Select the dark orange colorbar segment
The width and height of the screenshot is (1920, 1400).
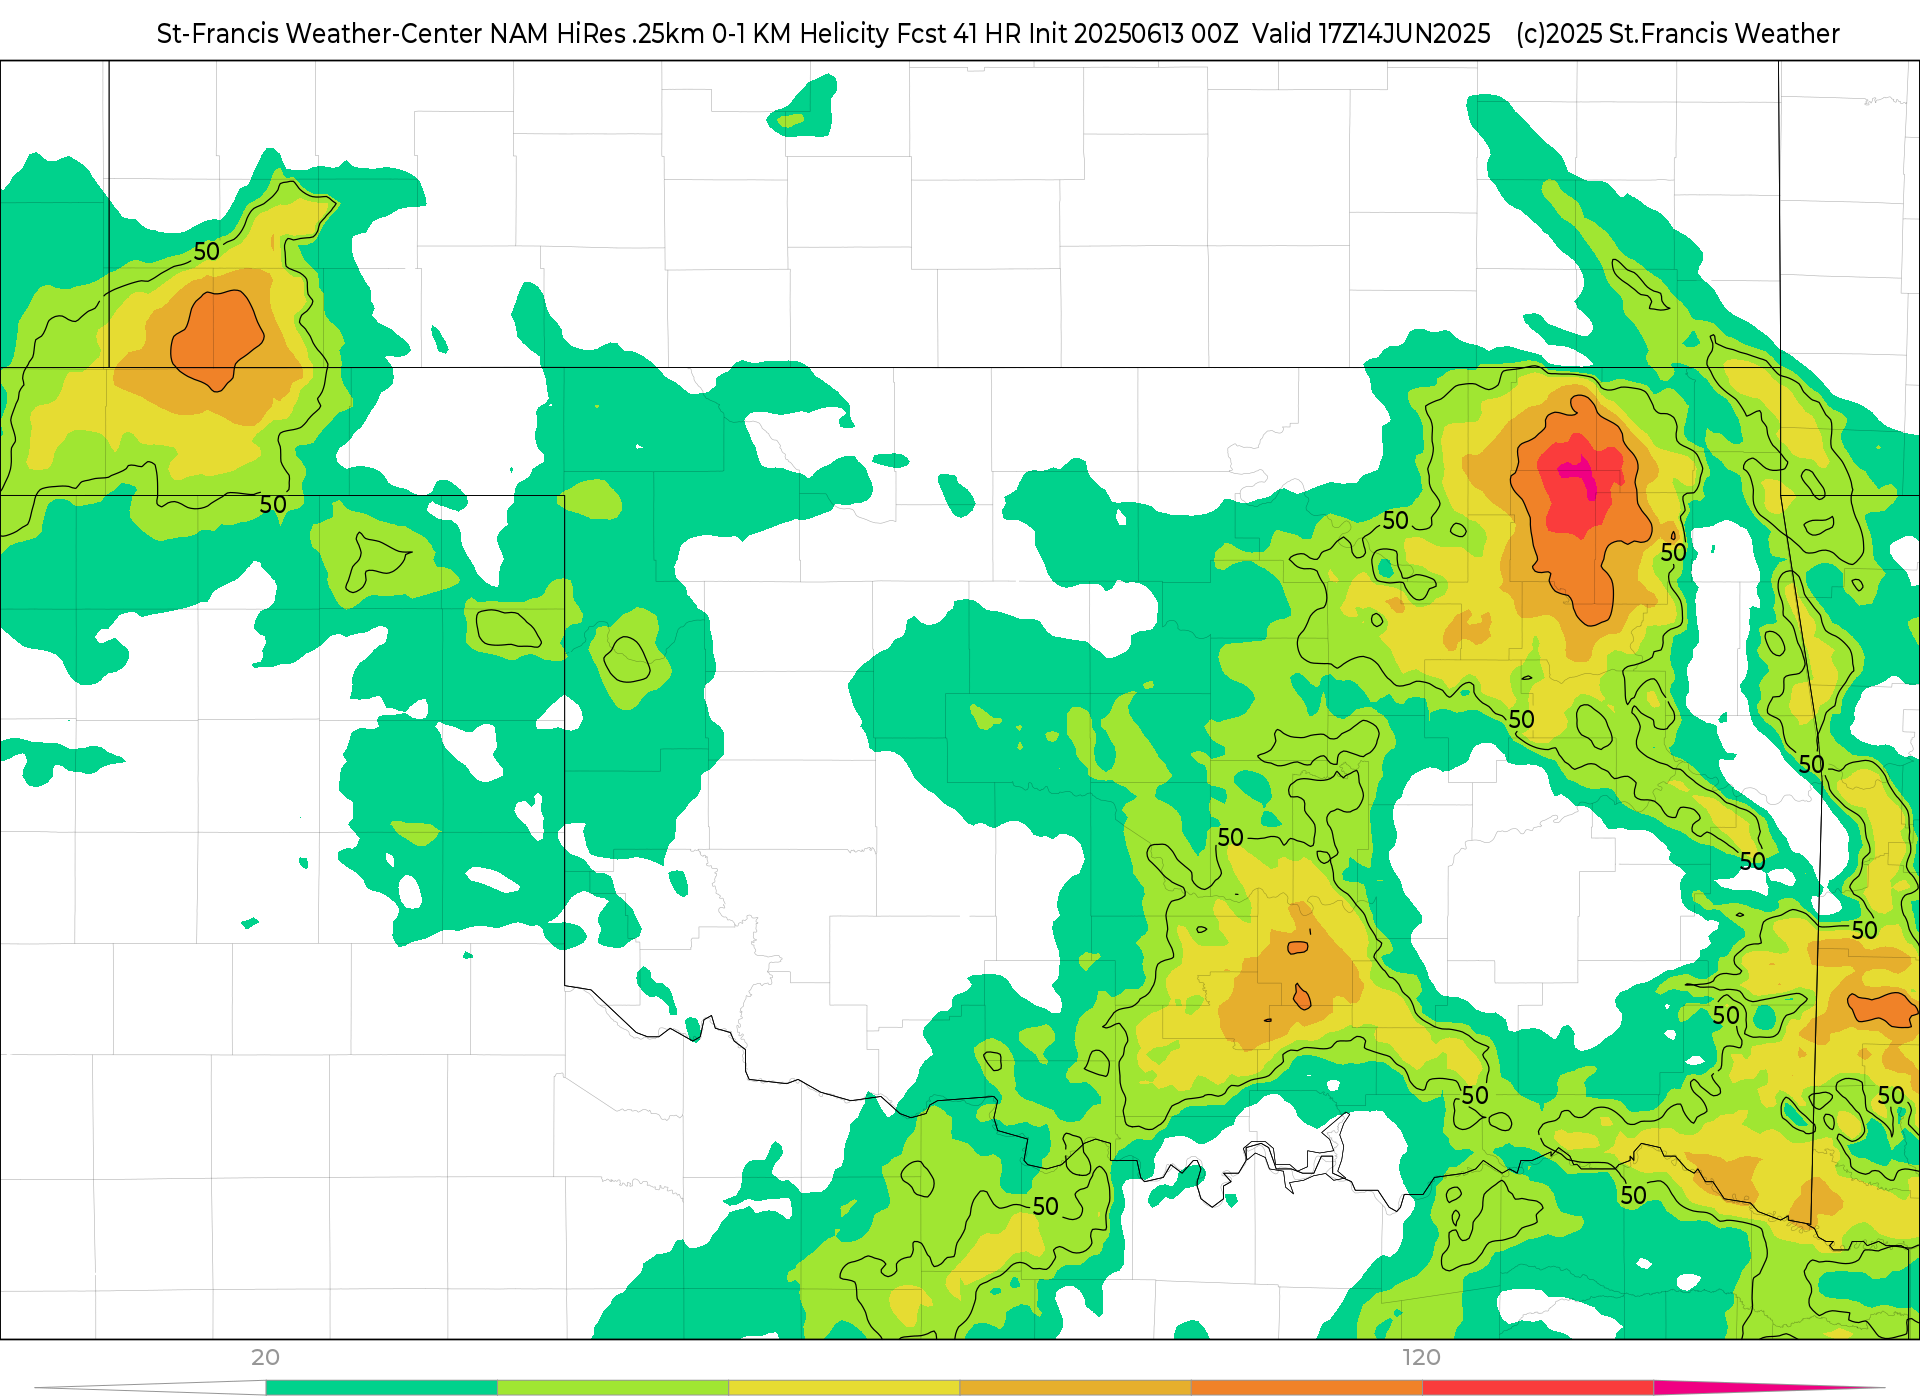pyautogui.click(x=1306, y=1388)
